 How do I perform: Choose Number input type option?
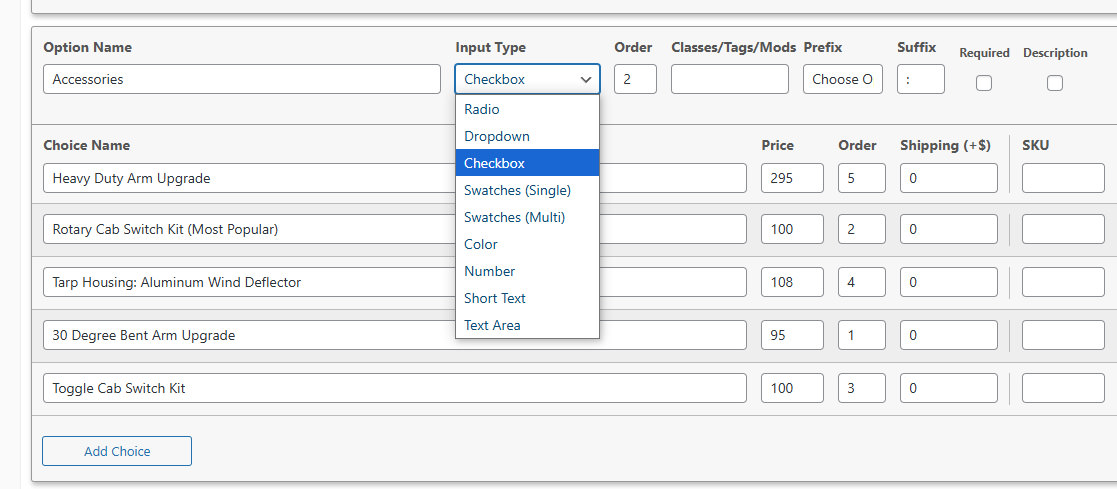pyautogui.click(x=527, y=272)
